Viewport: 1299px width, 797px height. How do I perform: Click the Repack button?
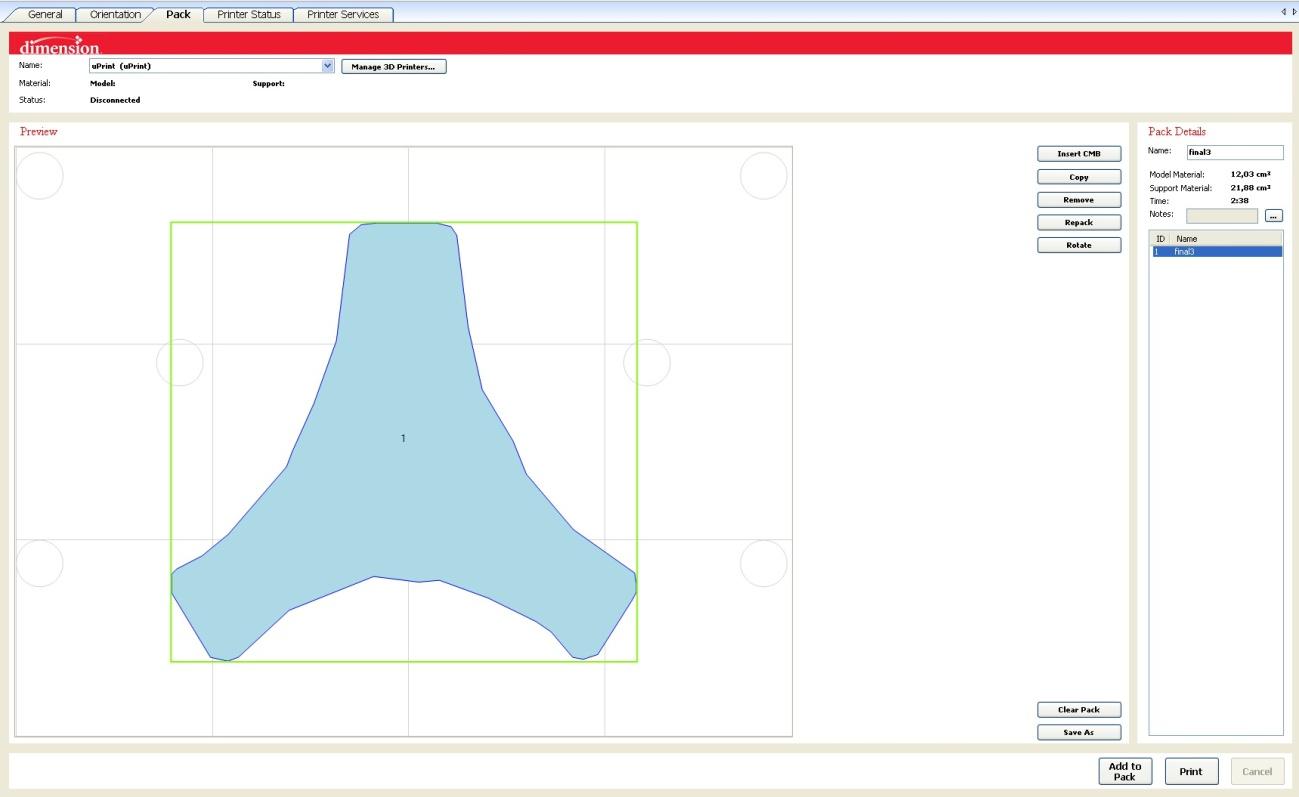click(1079, 223)
